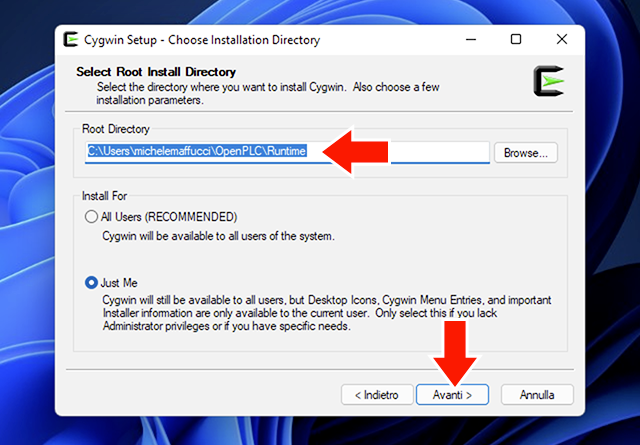Screen dimensions: 640x445
Task: Maximize the Cygwin Setup window
Action: click(516, 40)
